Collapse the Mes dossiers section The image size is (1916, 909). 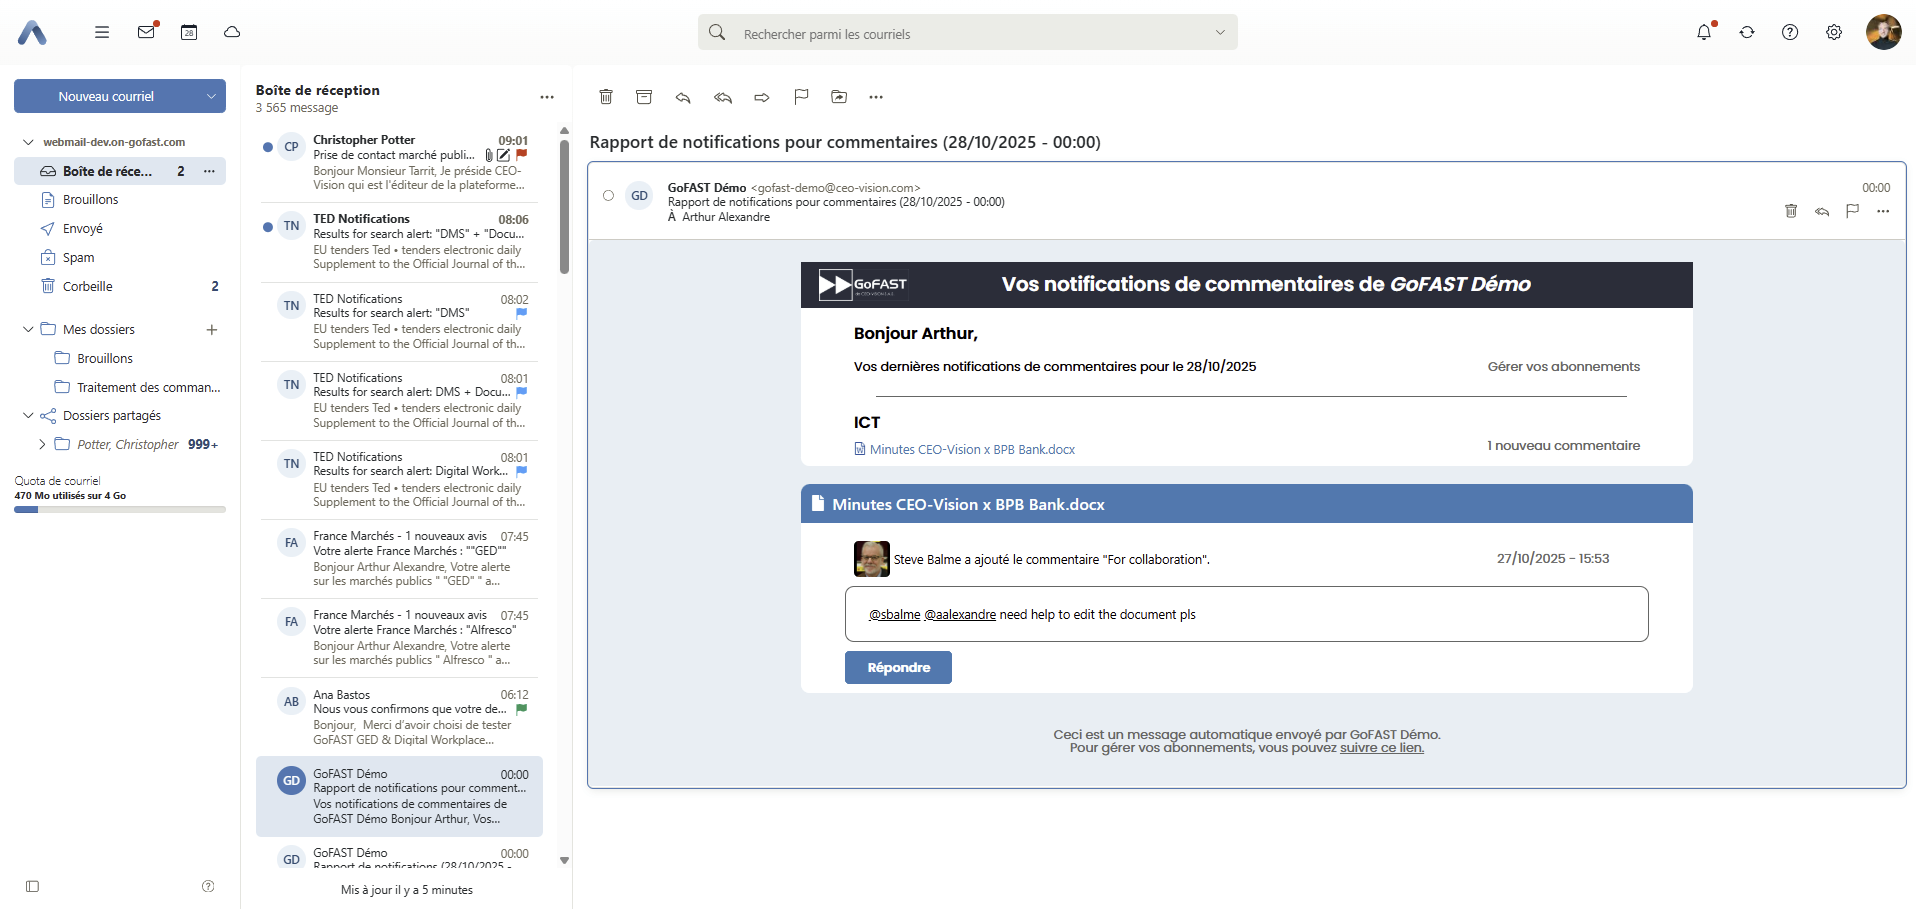coord(28,329)
